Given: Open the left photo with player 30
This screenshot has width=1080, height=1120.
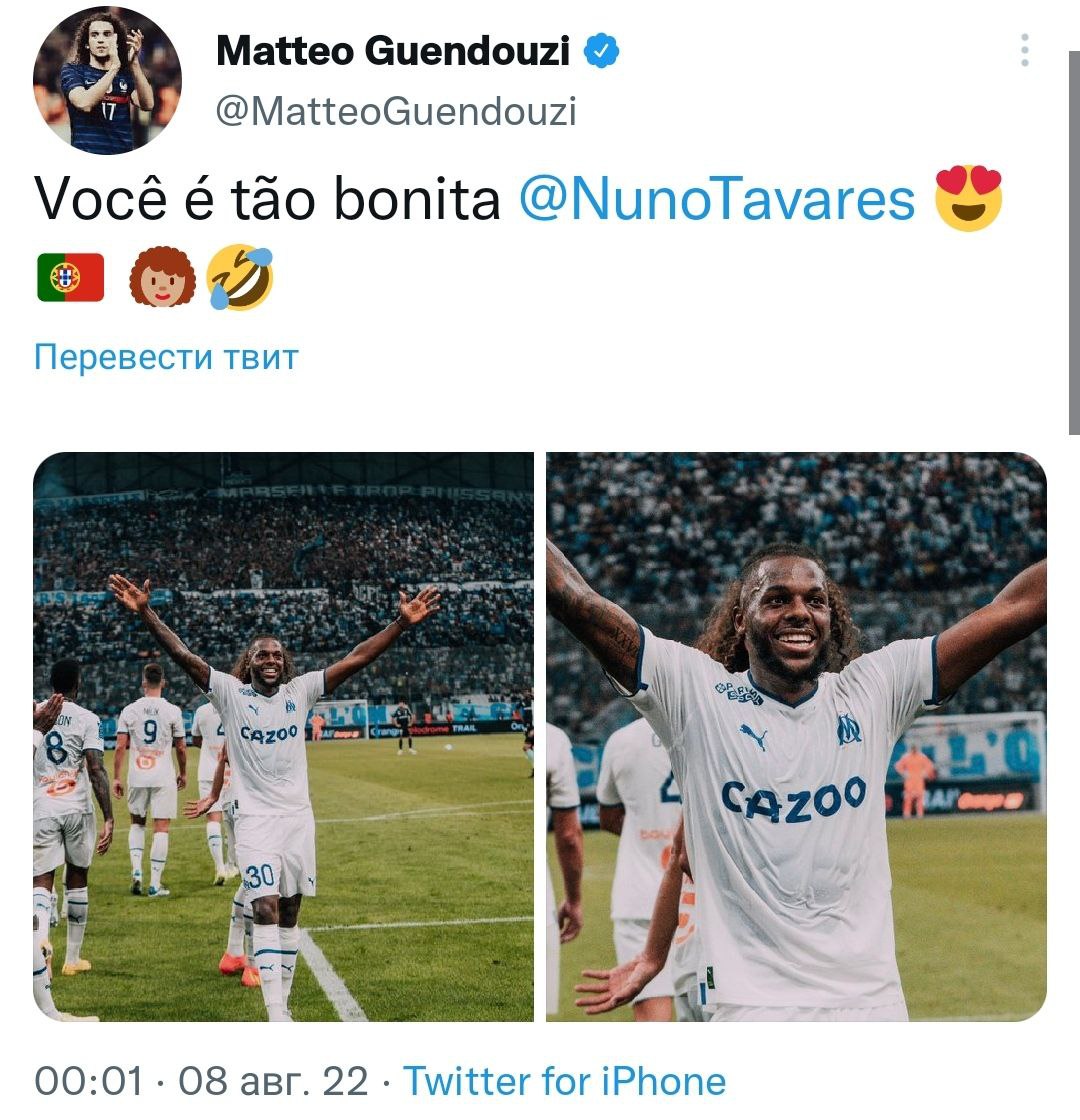Looking at the screenshot, I should (284, 736).
